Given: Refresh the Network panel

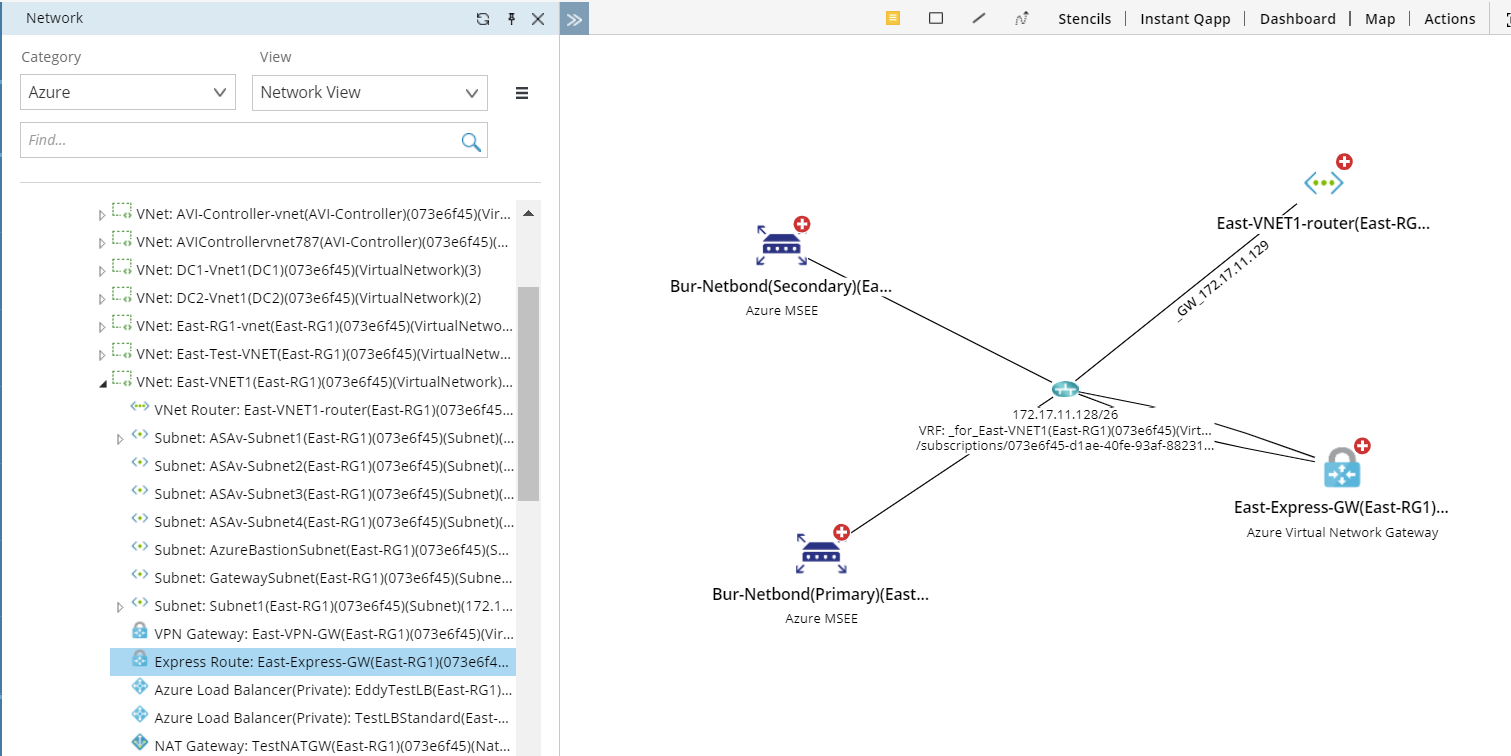Looking at the screenshot, I should click(483, 19).
